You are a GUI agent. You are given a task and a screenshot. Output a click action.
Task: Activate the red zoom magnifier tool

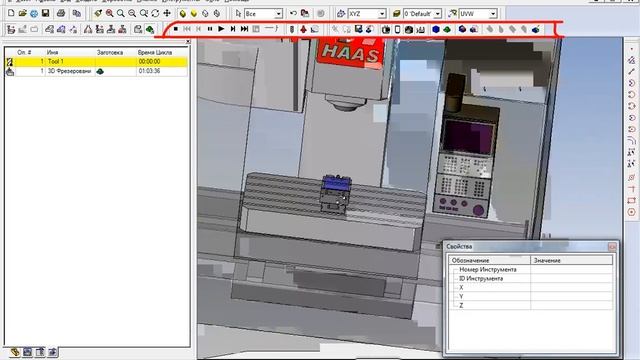tap(109, 13)
